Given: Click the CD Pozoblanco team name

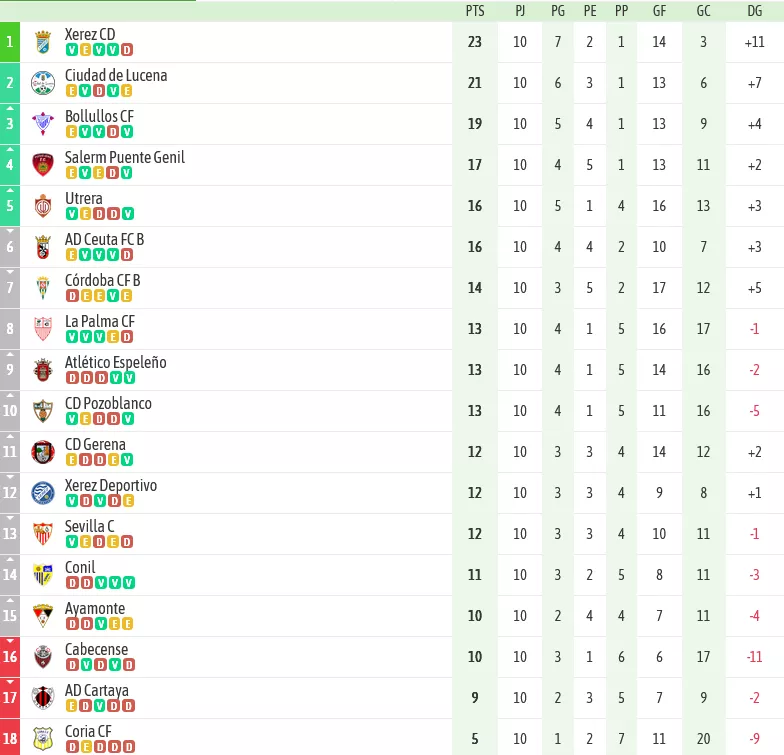Looking at the screenshot, I should pyautogui.click(x=108, y=404).
